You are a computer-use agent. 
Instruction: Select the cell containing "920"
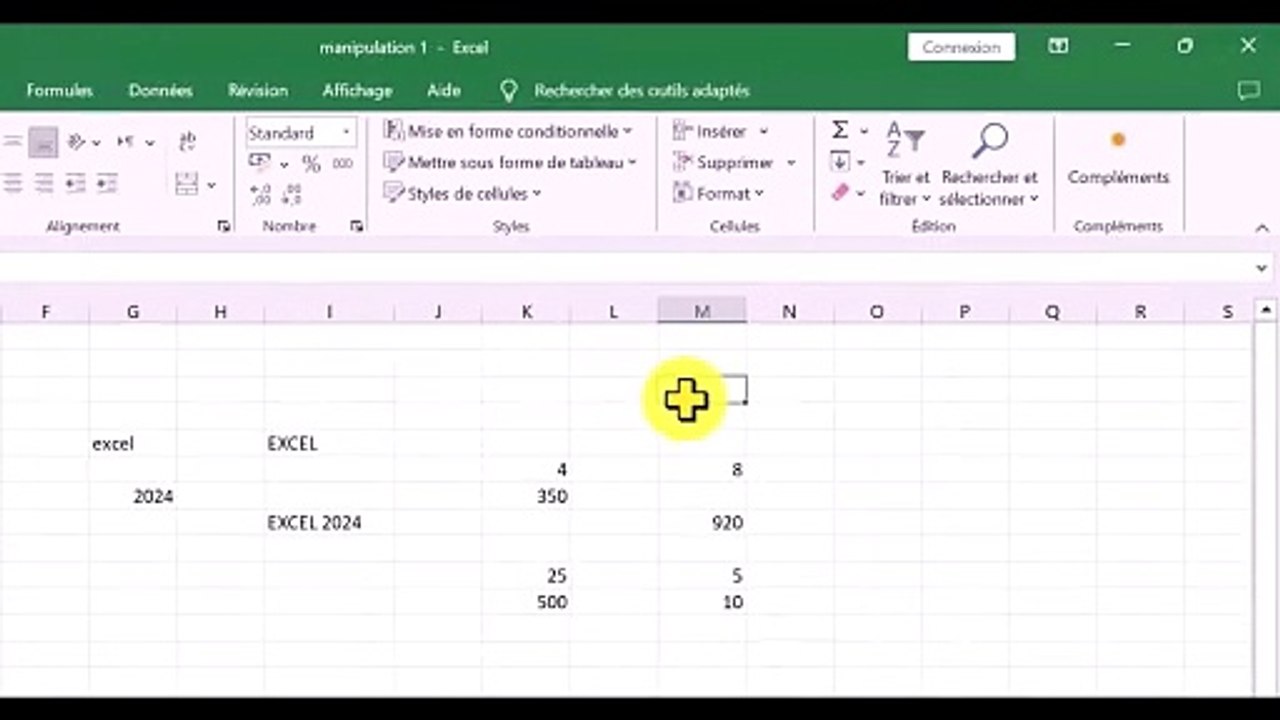click(x=702, y=522)
